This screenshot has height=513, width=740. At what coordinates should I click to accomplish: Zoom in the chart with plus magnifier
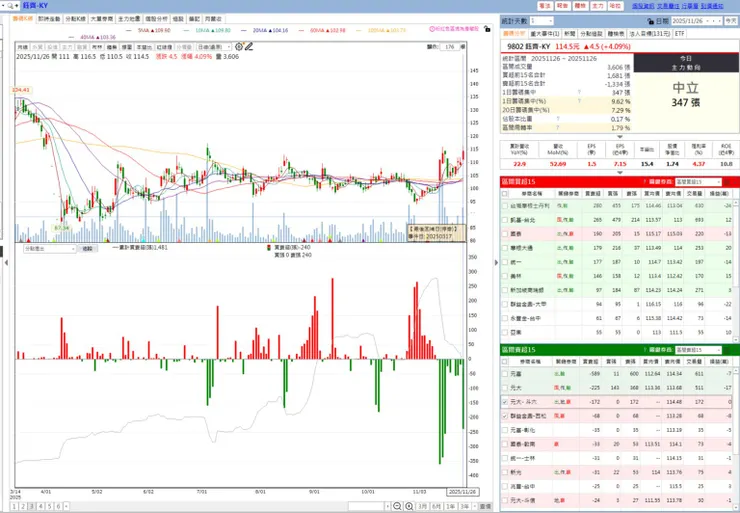click(x=409, y=506)
